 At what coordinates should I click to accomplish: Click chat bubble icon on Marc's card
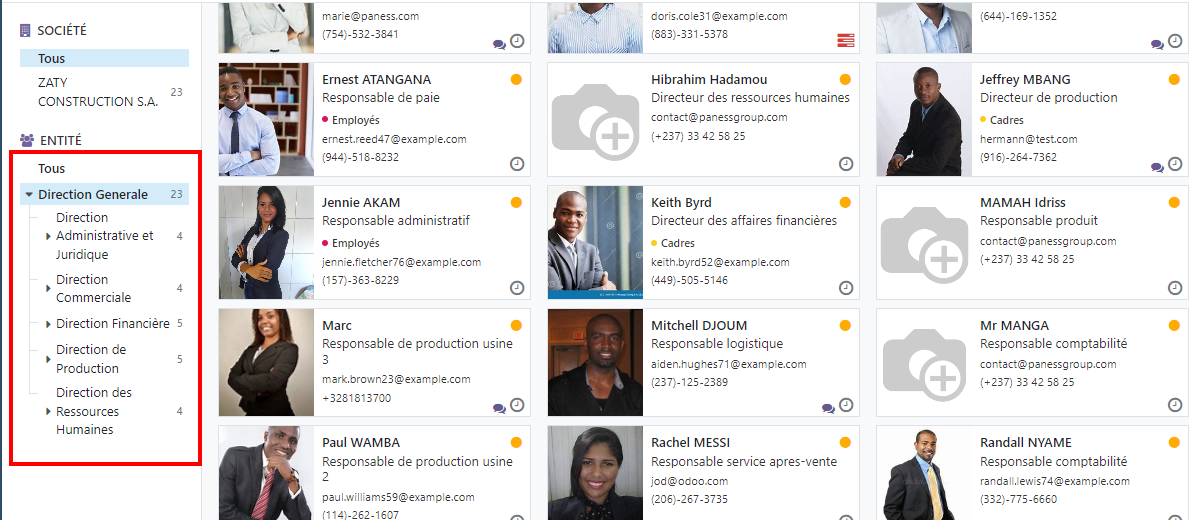(x=499, y=409)
